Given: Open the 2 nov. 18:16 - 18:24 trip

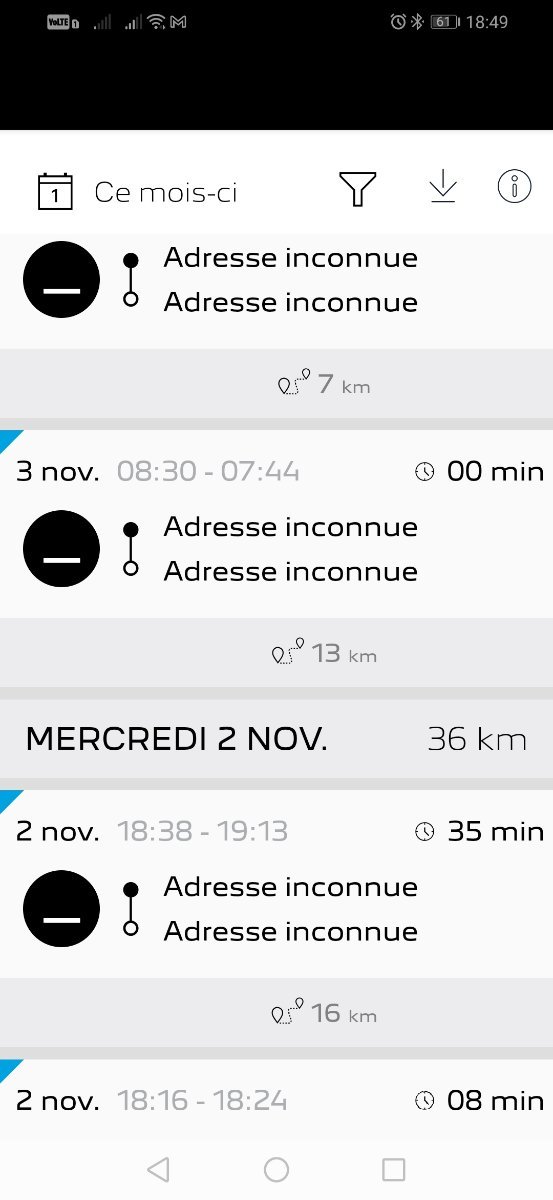Looking at the screenshot, I should tap(276, 1100).
